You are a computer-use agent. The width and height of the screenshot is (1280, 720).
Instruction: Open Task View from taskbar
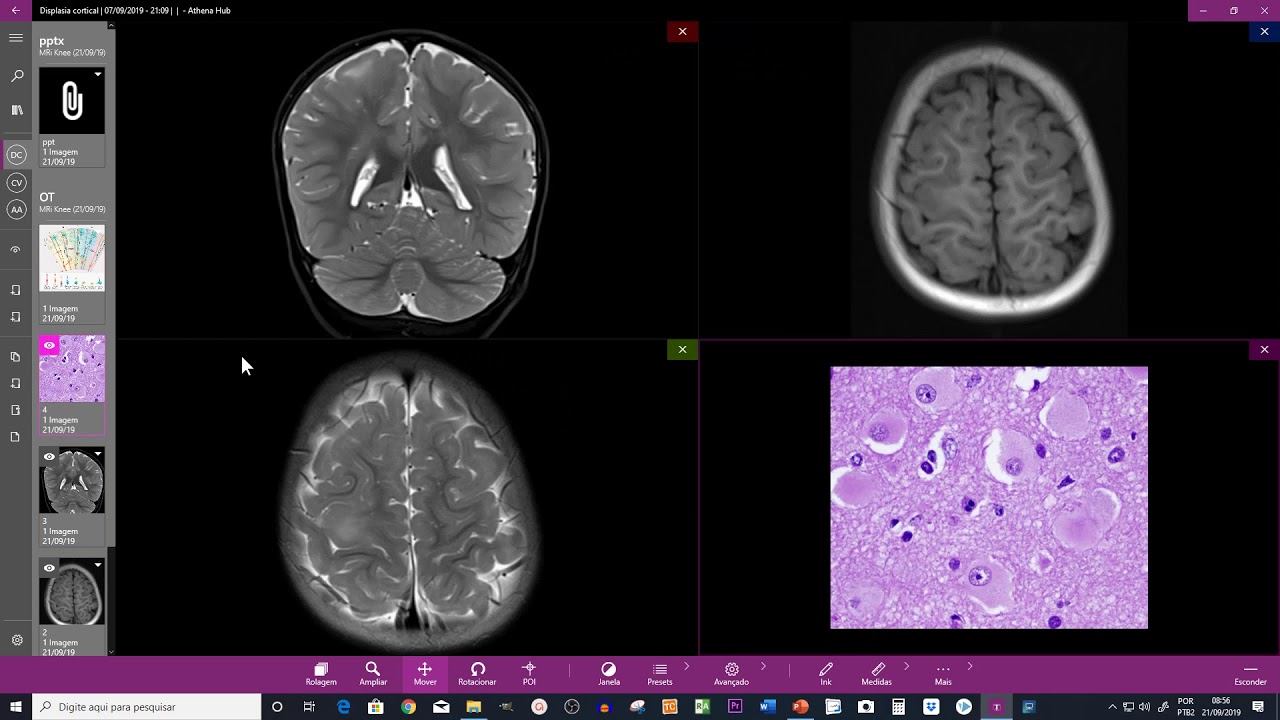pyautogui.click(x=309, y=707)
